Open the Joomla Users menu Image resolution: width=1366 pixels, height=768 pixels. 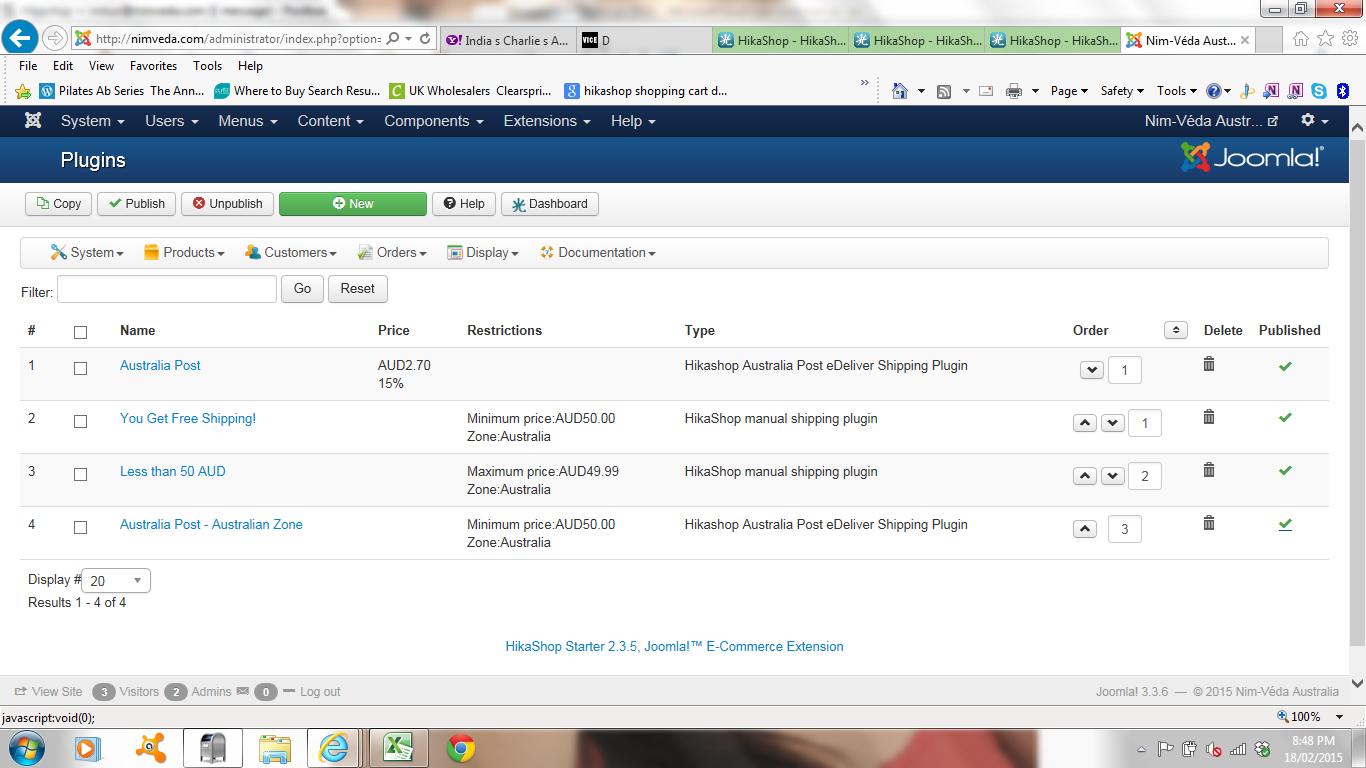tap(172, 121)
